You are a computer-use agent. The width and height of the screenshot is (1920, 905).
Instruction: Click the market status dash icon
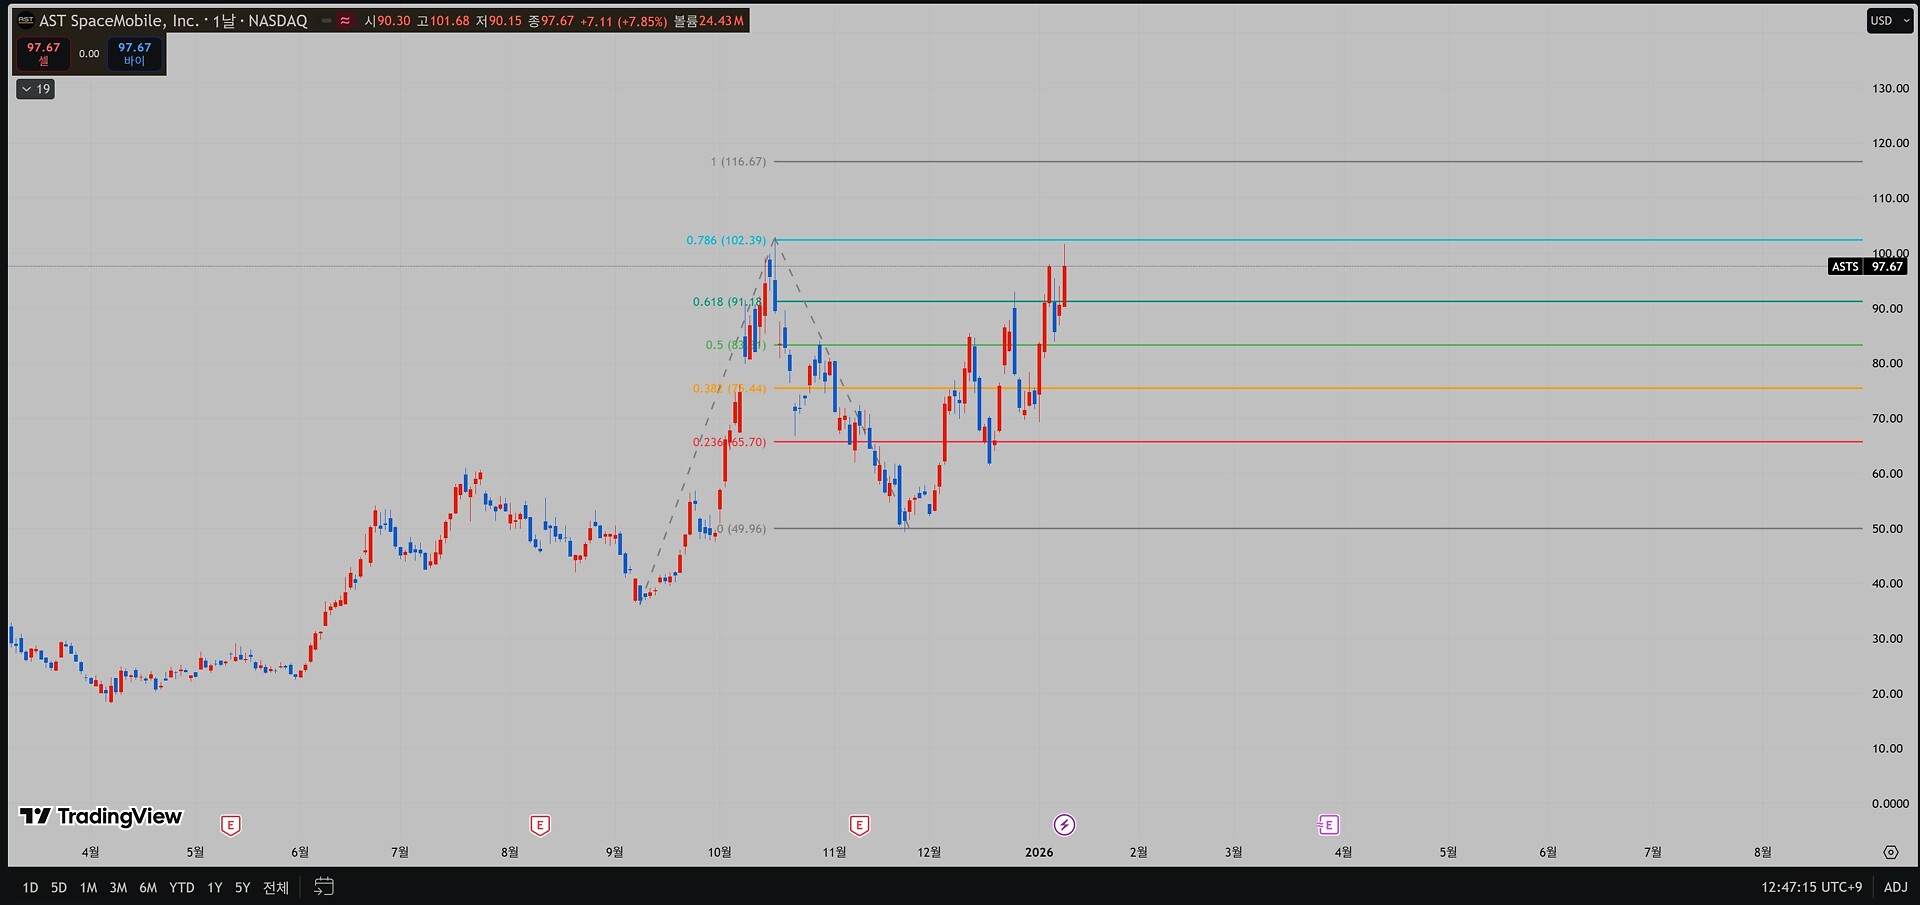[x=327, y=20]
